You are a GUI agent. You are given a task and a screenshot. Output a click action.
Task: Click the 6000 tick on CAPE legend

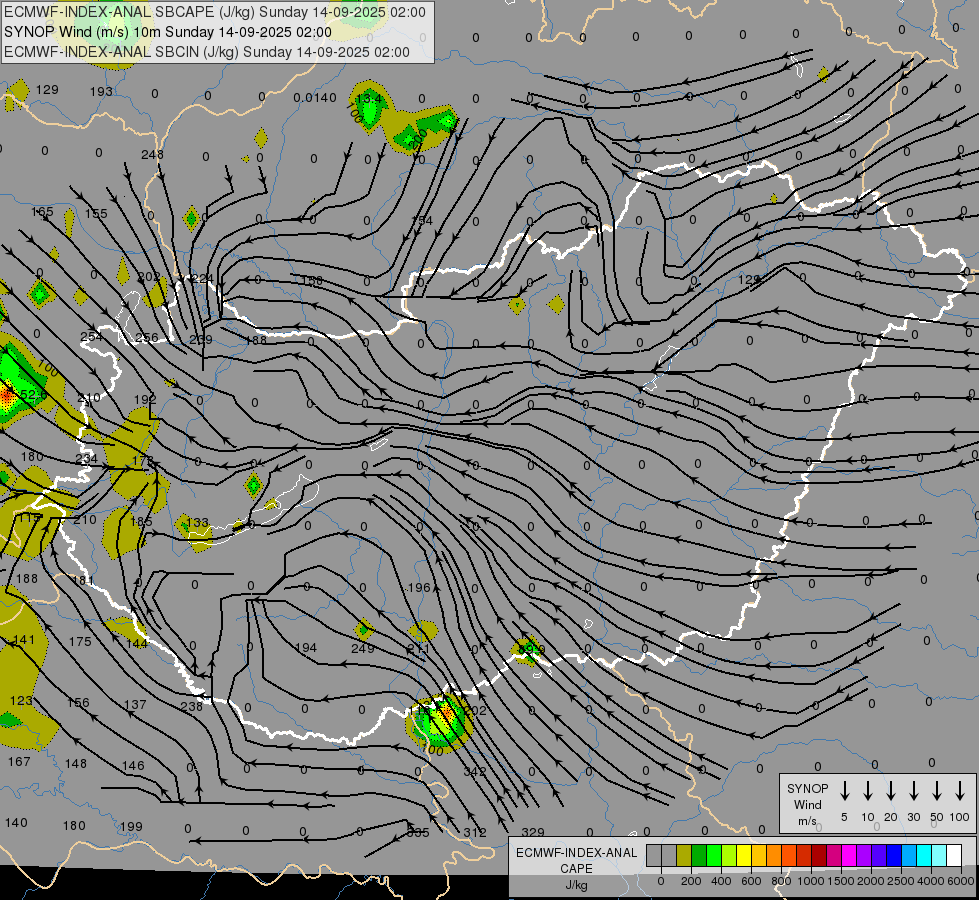[x=960, y=881]
